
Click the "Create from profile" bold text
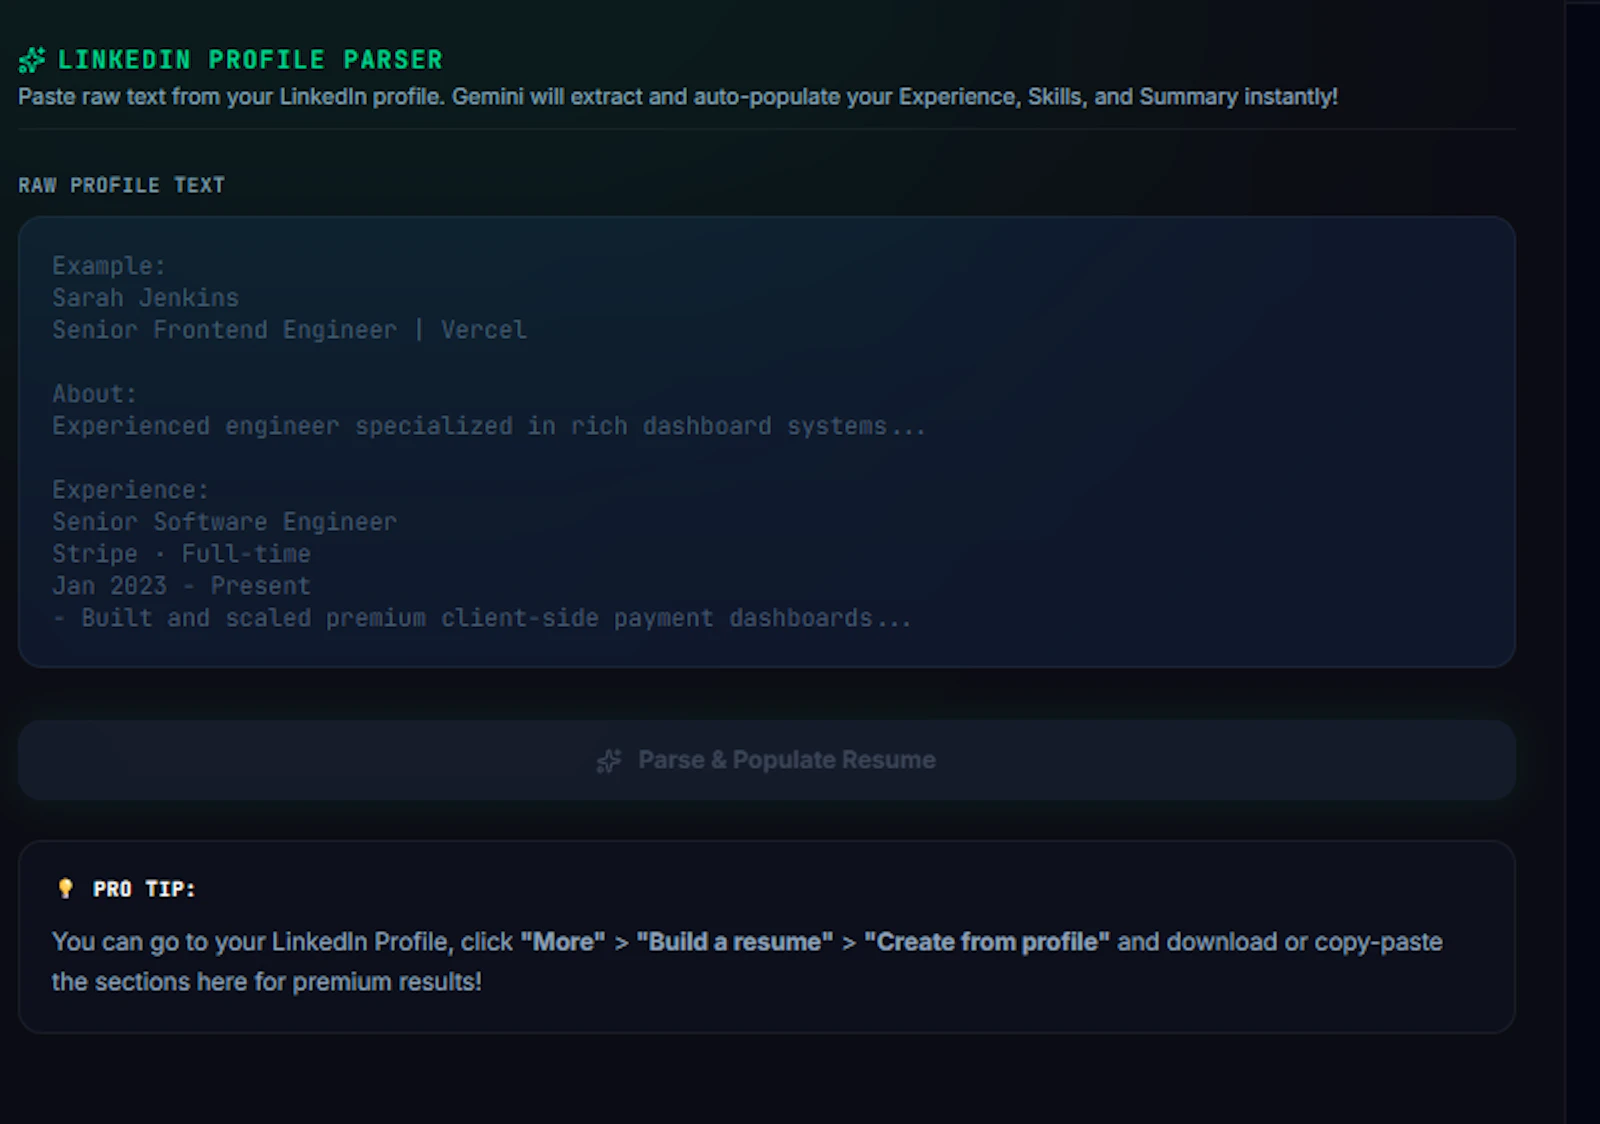(x=987, y=942)
